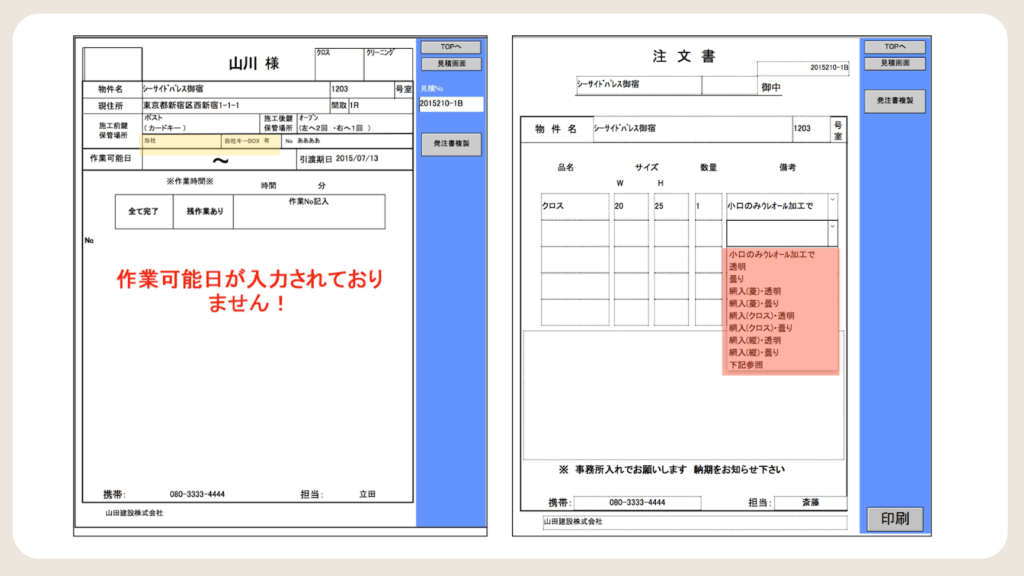Select the 全て完了 cell
The height and width of the screenshot is (576, 1024).
[x=144, y=212]
